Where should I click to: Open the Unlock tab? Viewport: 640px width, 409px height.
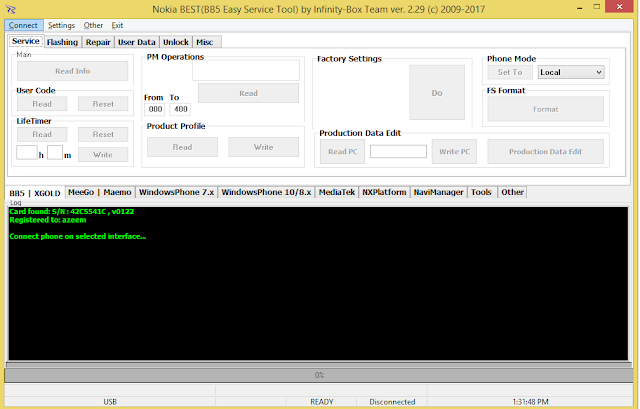(176, 42)
